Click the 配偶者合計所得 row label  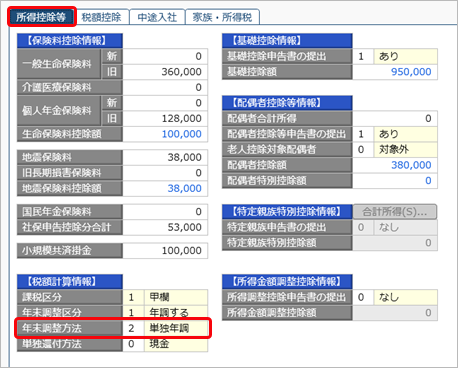pyautogui.click(x=287, y=118)
